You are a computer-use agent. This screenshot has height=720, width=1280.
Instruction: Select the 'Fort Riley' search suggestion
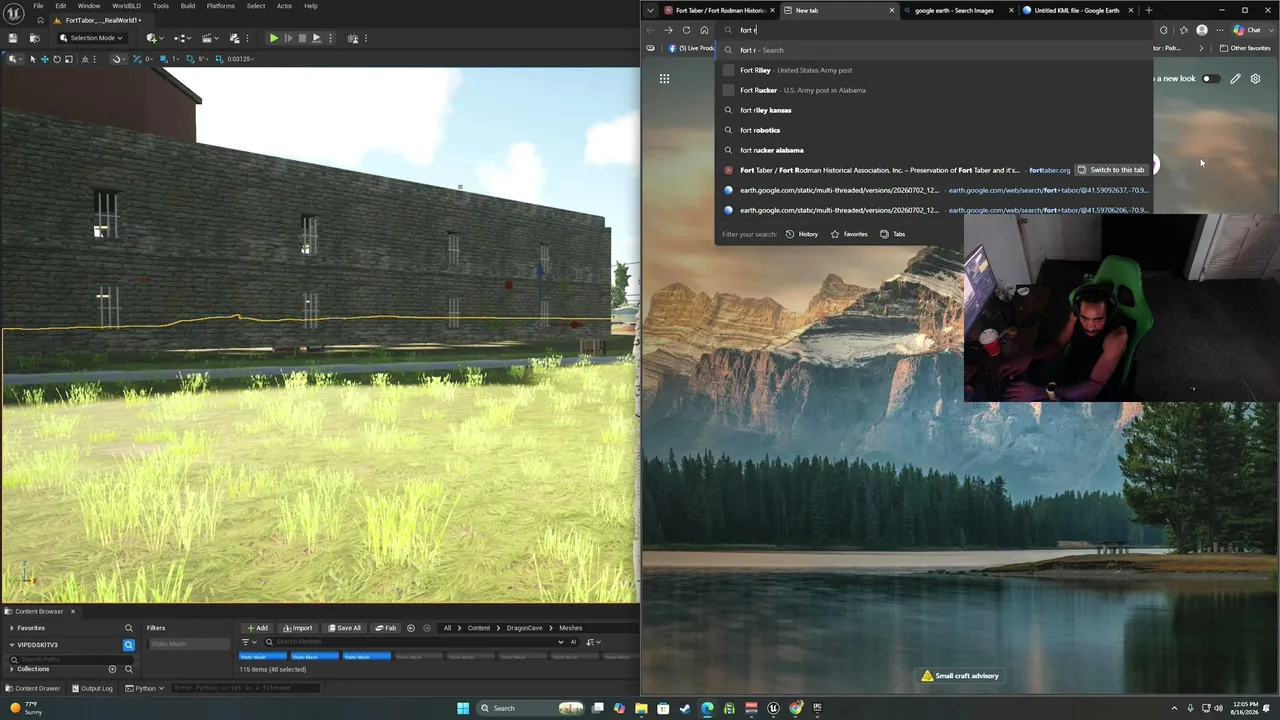point(934,70)
